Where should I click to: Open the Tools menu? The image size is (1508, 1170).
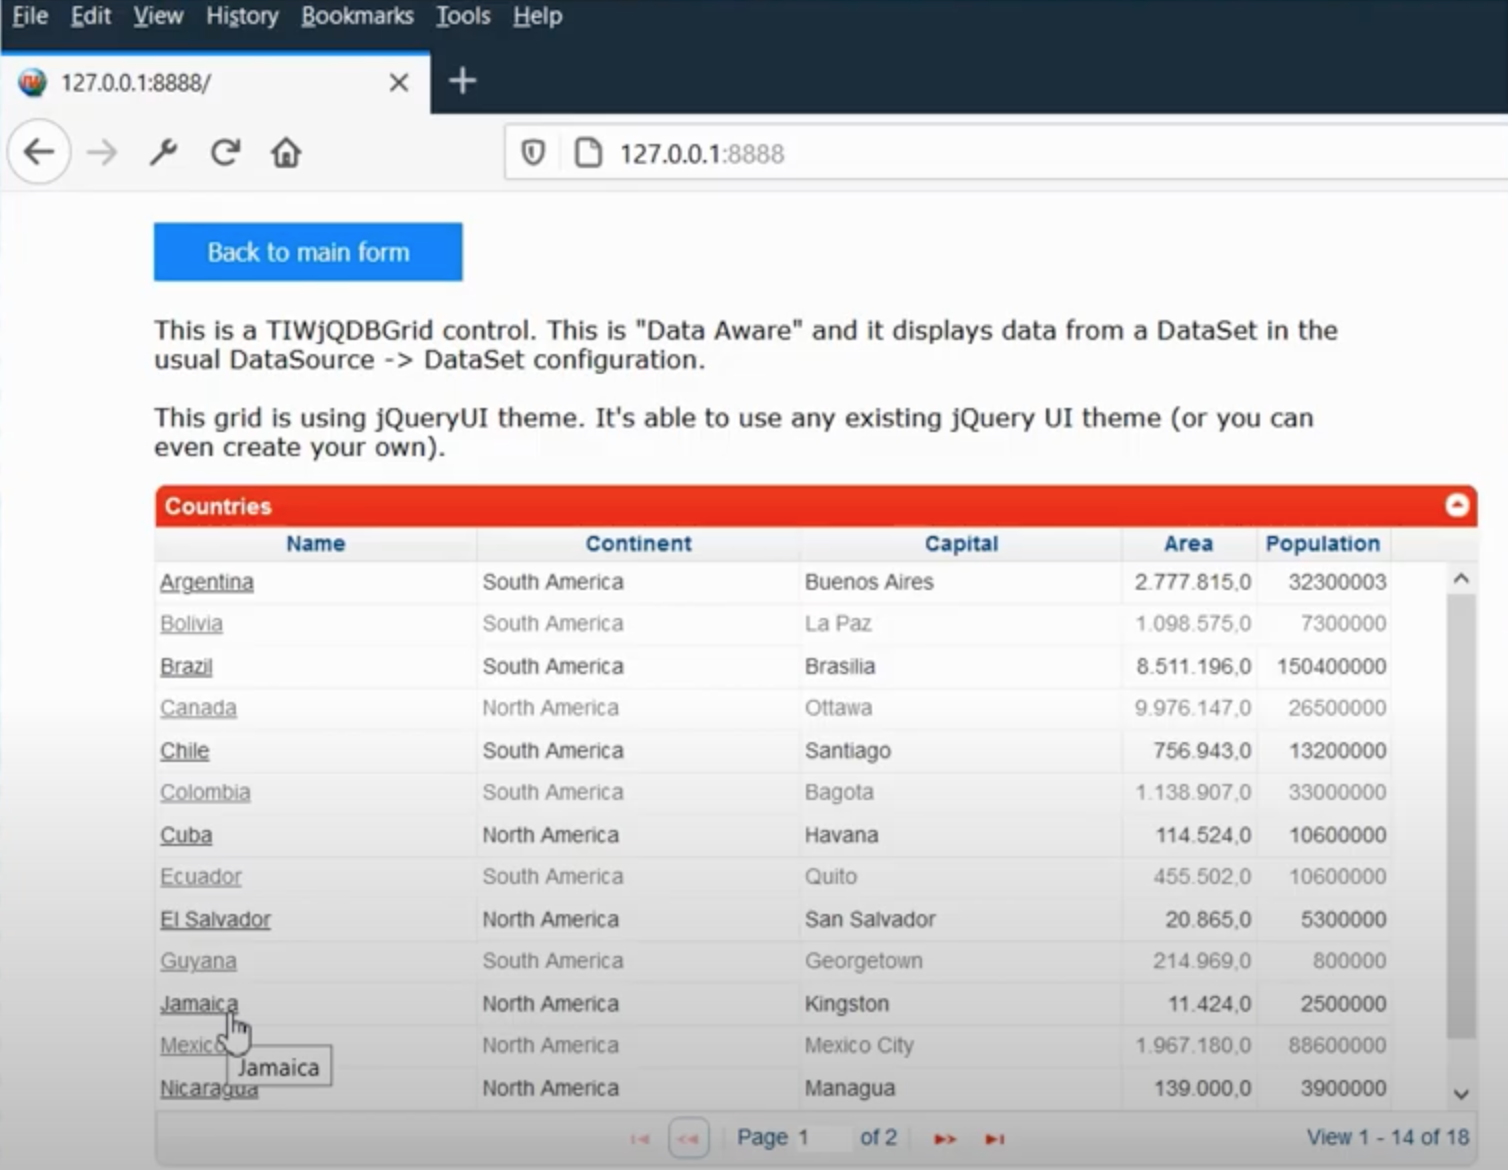[x=463, y=16]
